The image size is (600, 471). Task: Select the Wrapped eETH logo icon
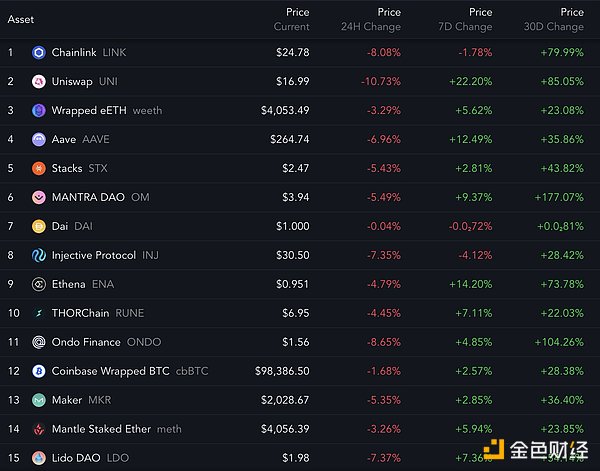[39, 110]
